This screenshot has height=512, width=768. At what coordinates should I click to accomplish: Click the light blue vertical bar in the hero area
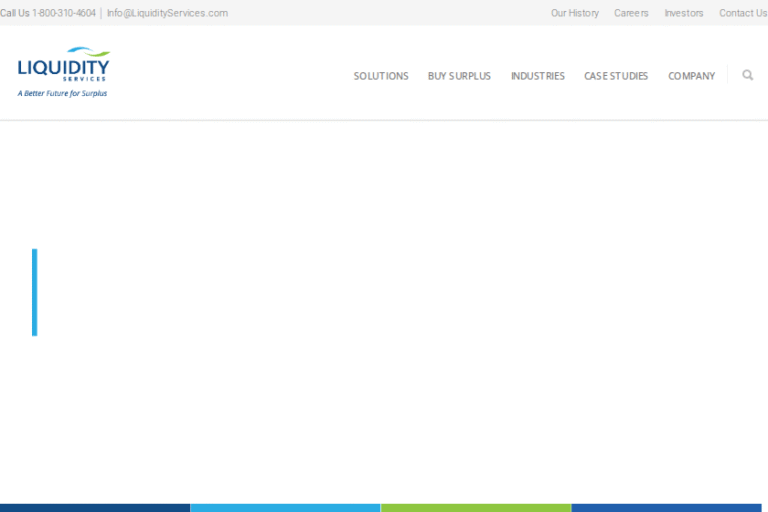tap(34, 292)
